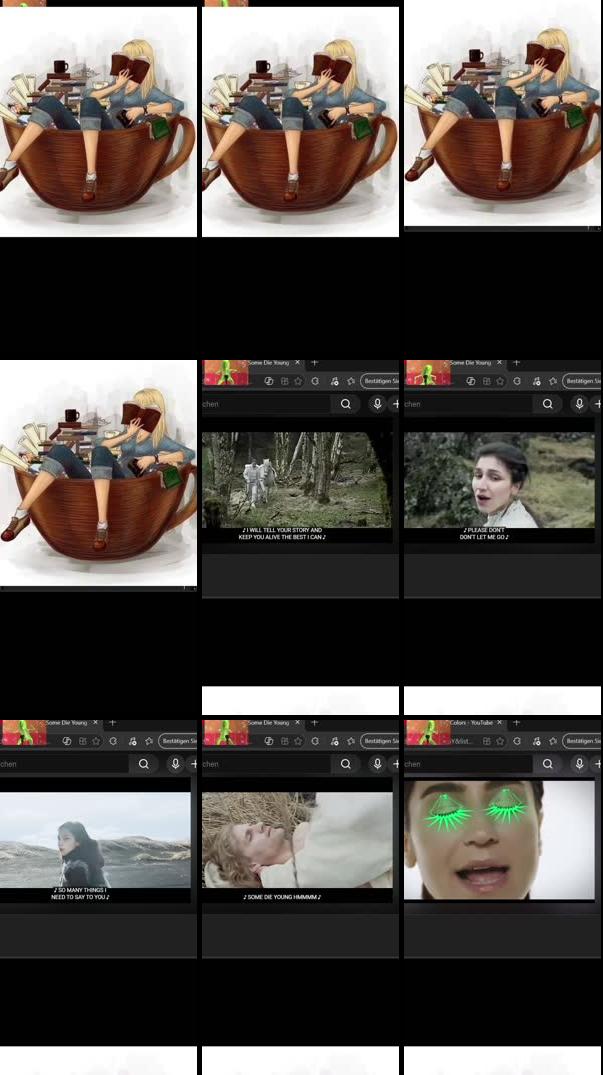
Task: Click microphone icon in "SOME DIE YOUNG HMMMM" frame
Action: [378, 764]
